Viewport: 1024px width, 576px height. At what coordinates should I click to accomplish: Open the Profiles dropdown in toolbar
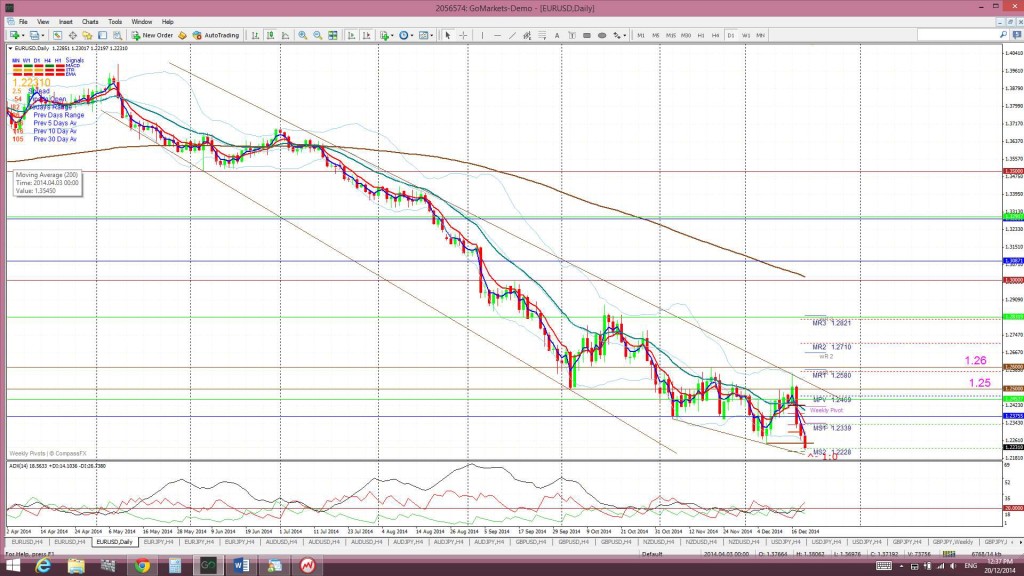(37, 35)
